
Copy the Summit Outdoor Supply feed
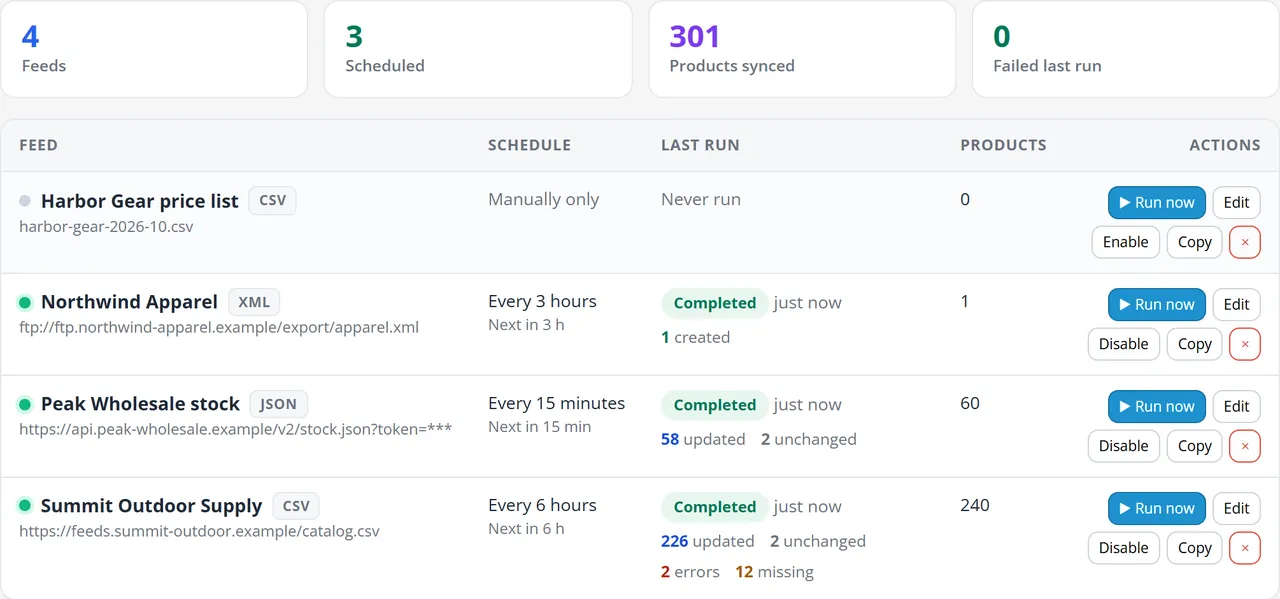coord(1195,548)
